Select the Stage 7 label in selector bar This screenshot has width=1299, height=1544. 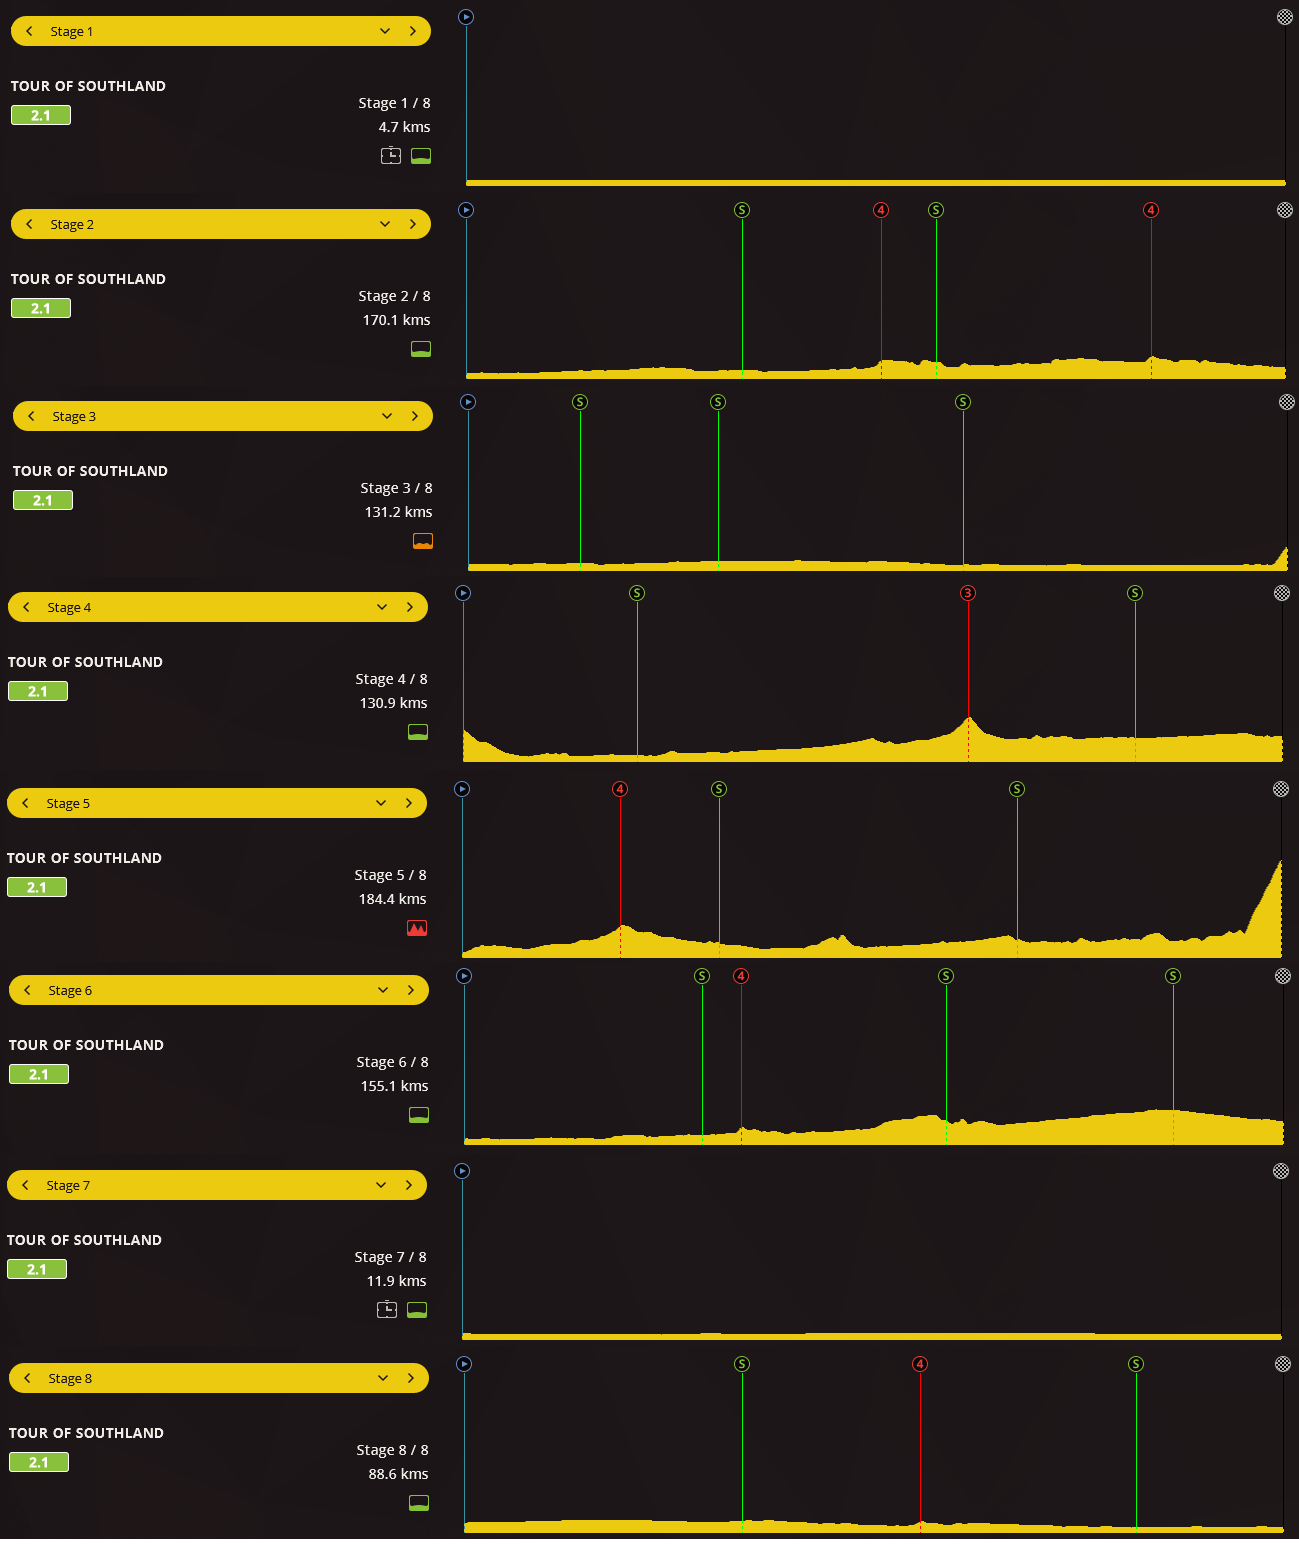tap(68, 1185)
